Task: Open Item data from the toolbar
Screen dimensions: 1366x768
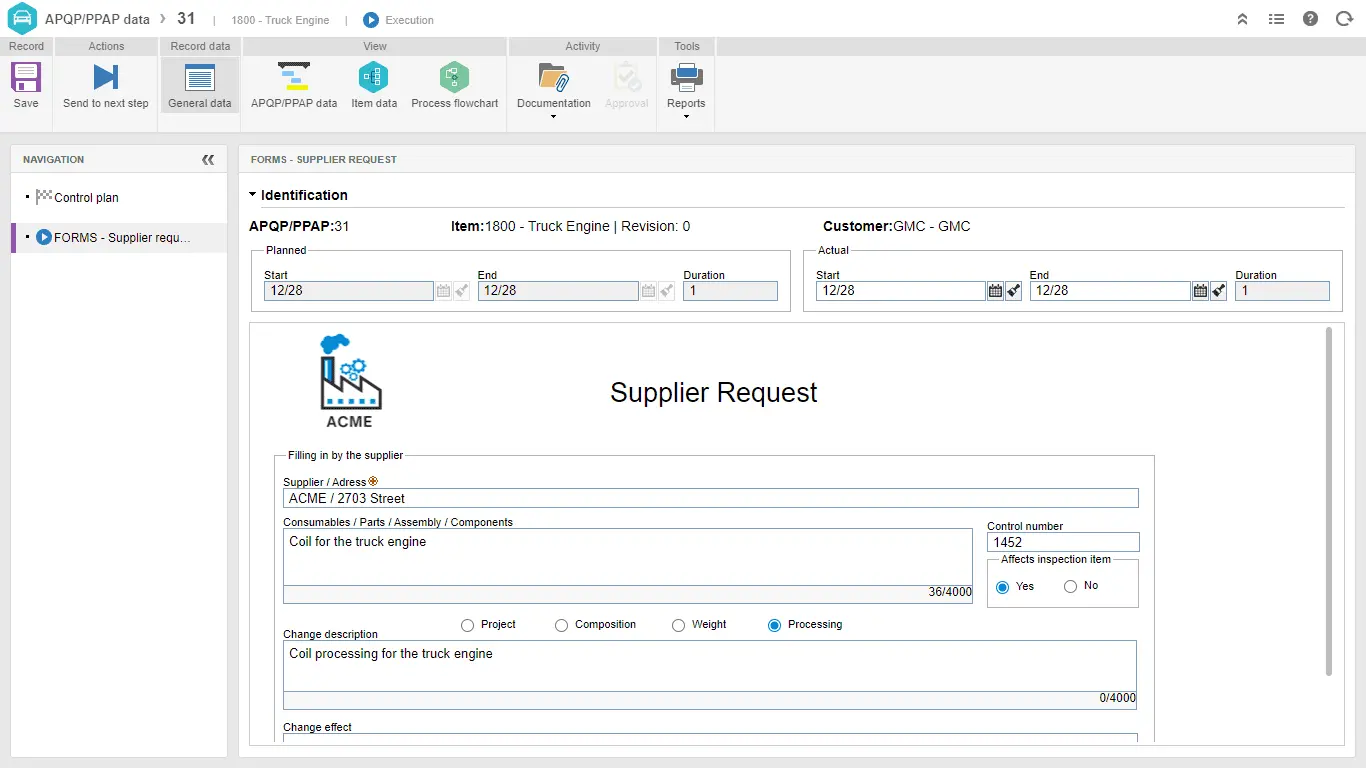Action: click(374, 78)
